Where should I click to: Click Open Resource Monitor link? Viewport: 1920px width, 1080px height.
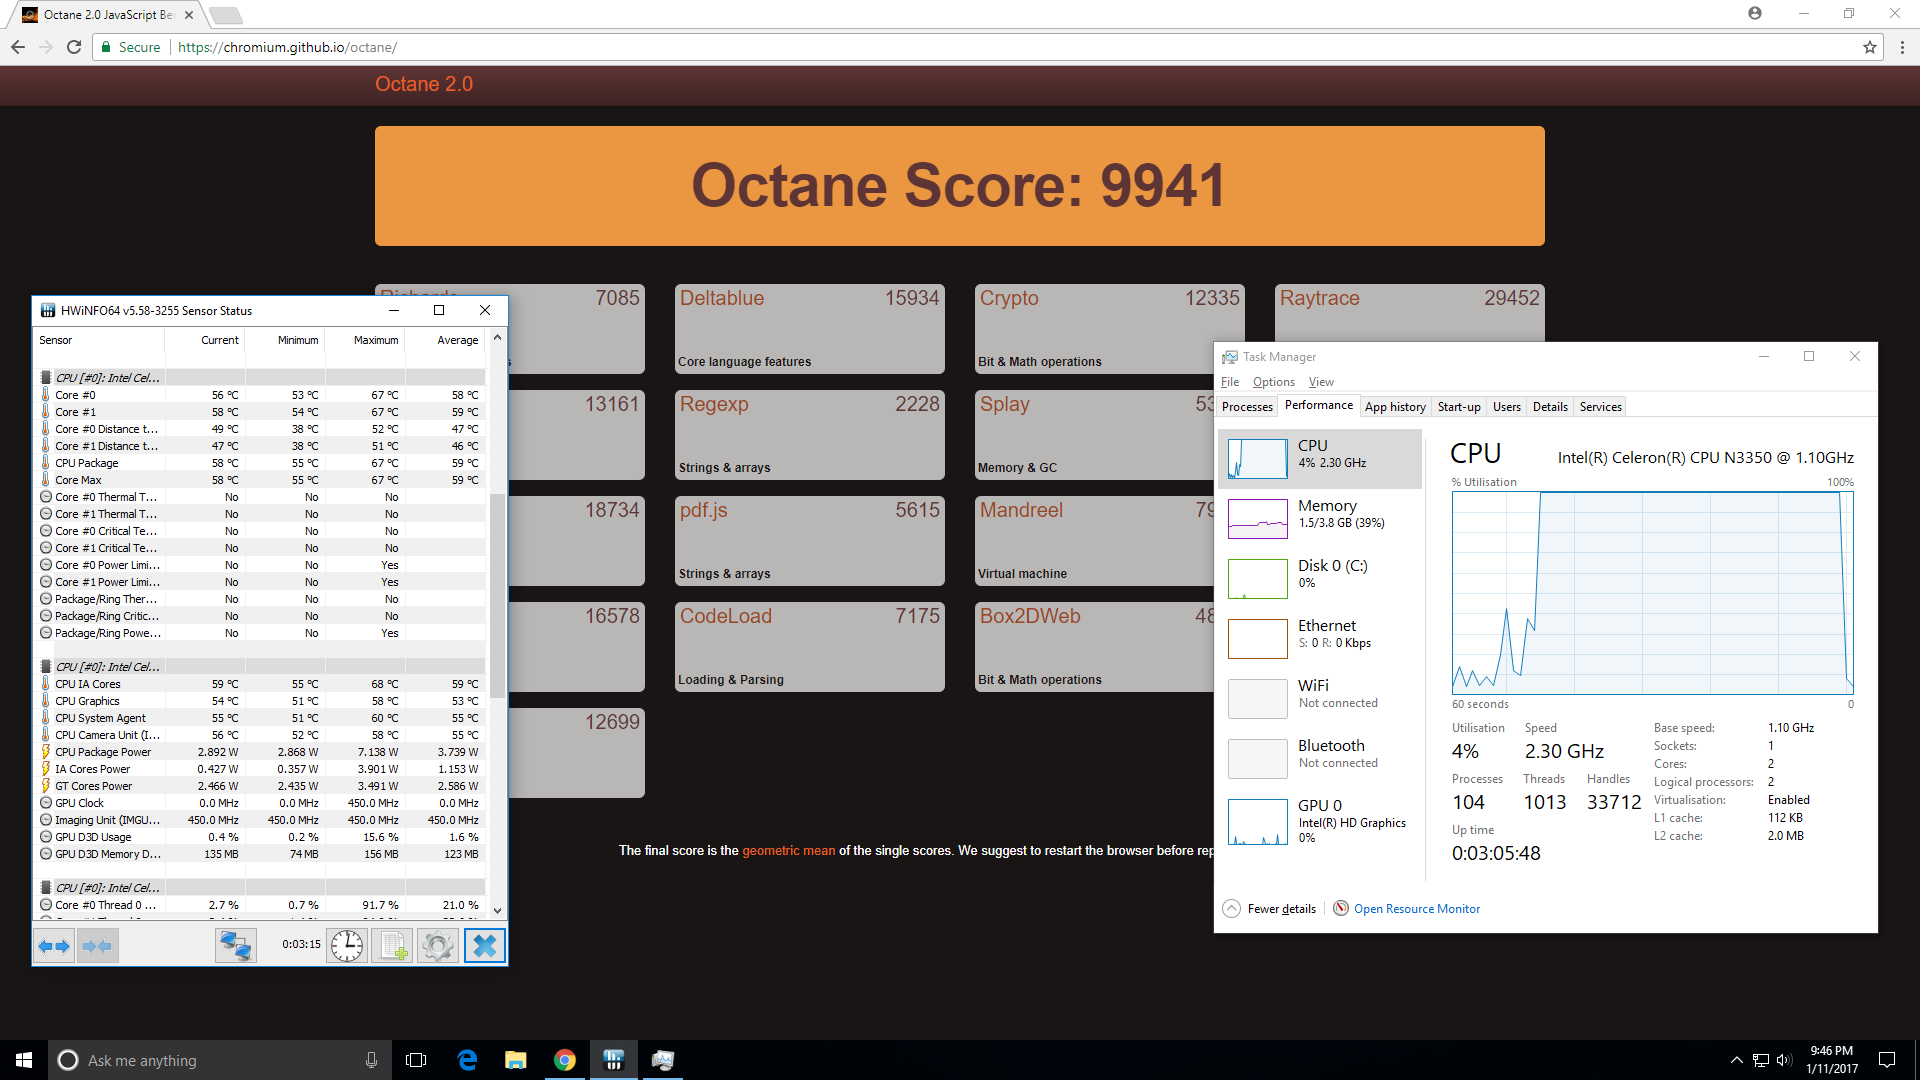click(1416, 909)
